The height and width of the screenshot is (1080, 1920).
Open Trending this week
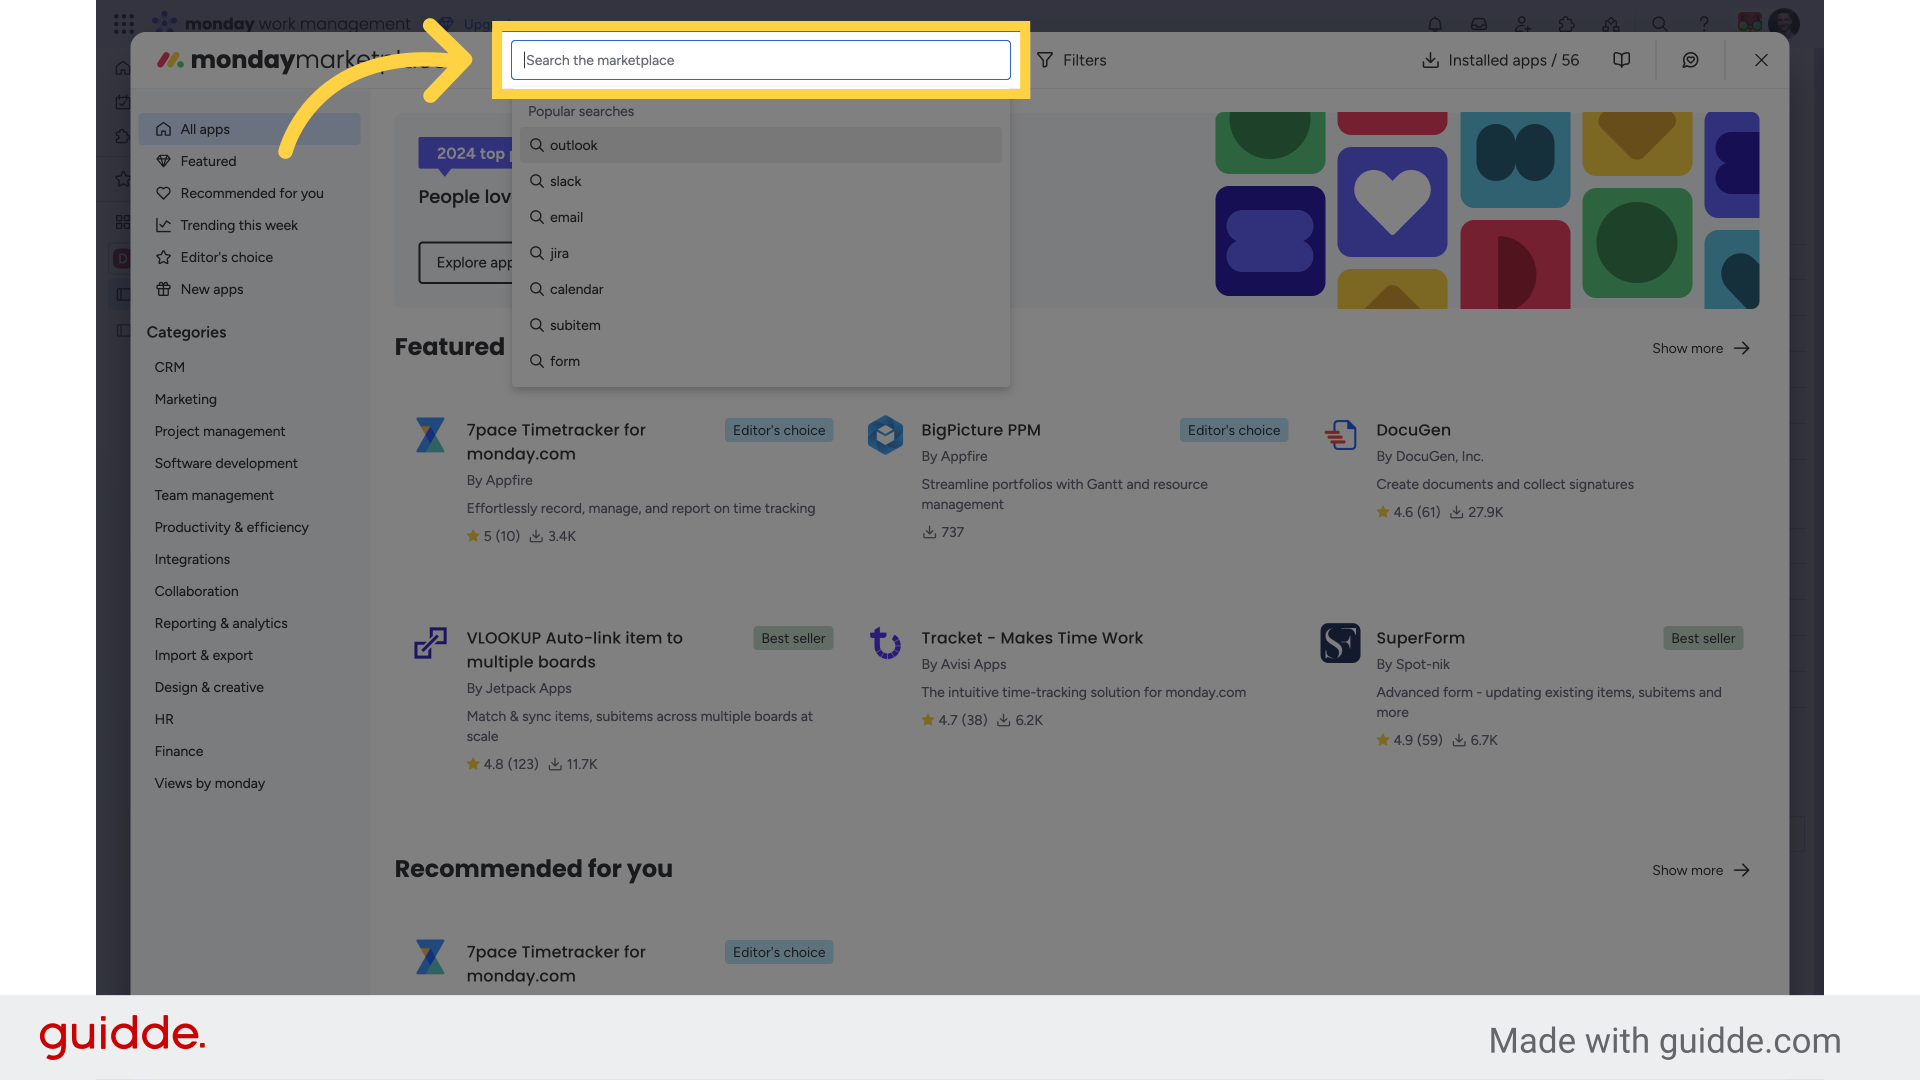click(x=249, y=225)
